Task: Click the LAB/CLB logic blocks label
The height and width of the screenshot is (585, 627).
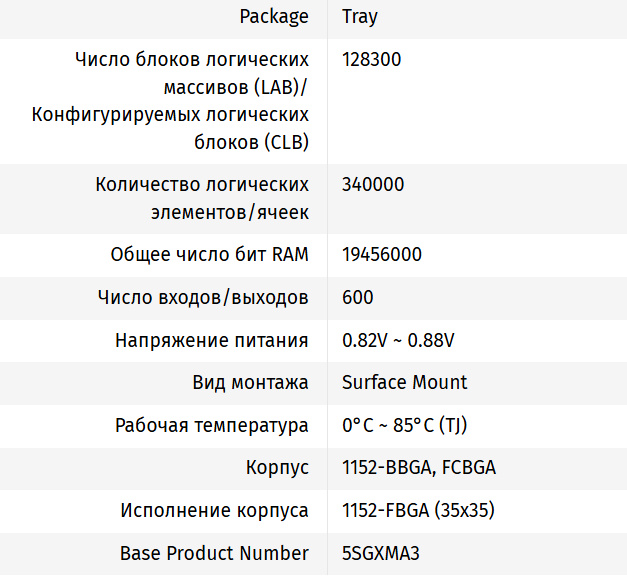Action: 170,101
